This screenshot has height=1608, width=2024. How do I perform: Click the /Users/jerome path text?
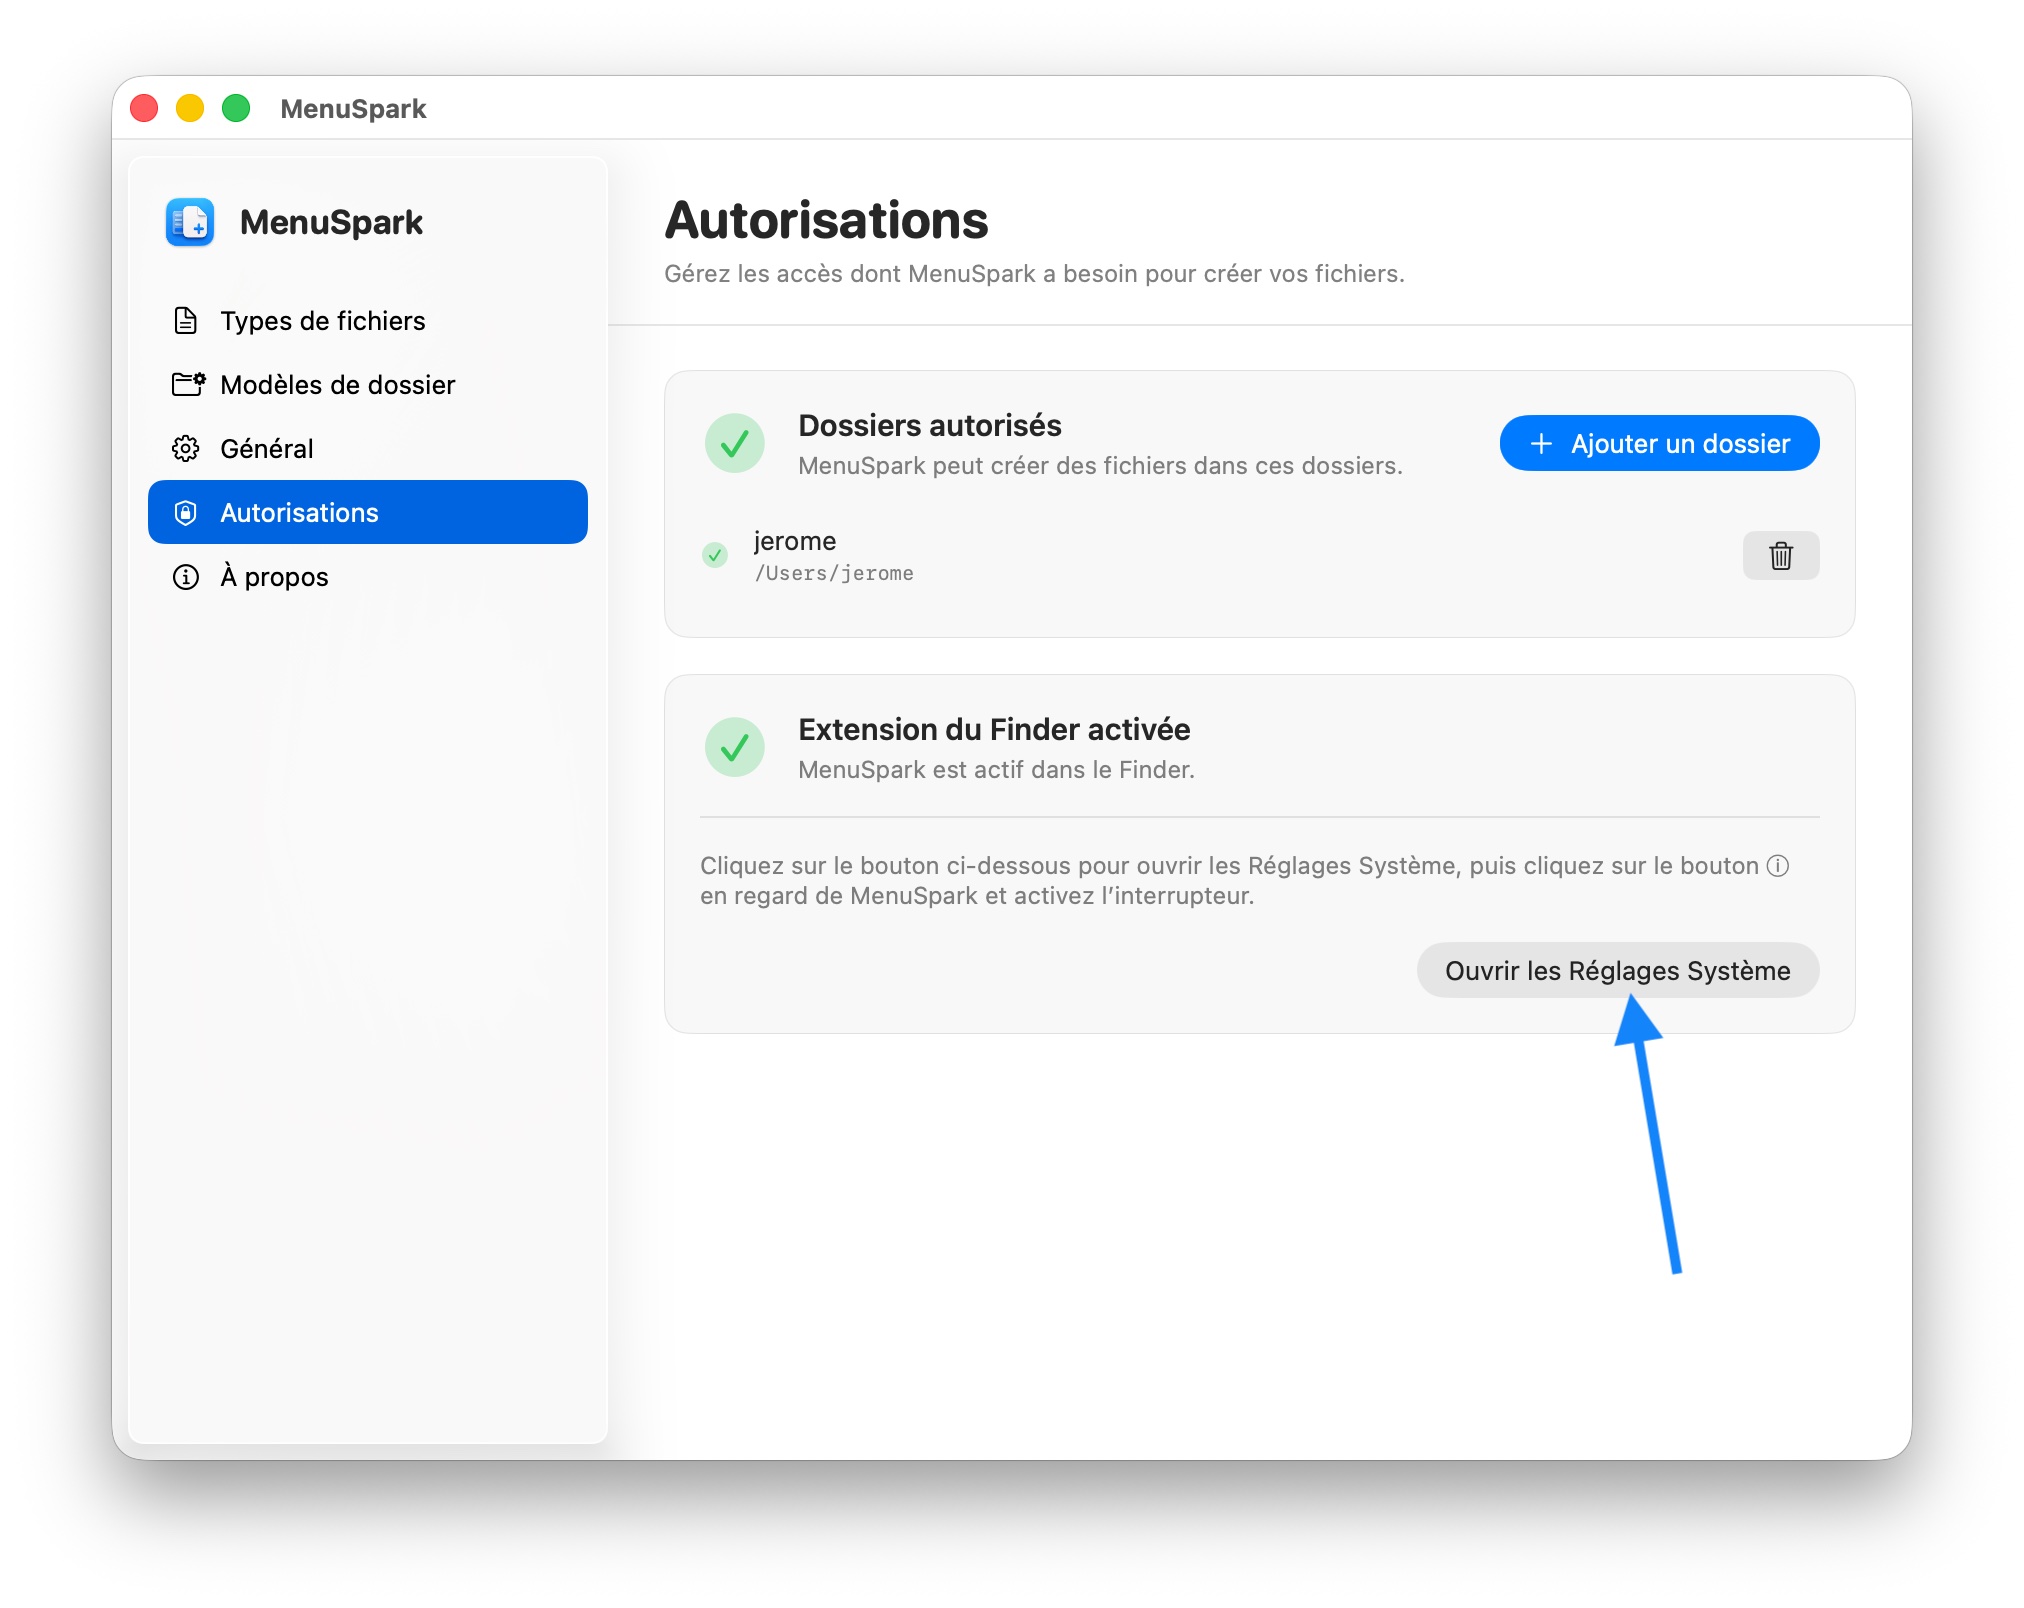point(834,573)
